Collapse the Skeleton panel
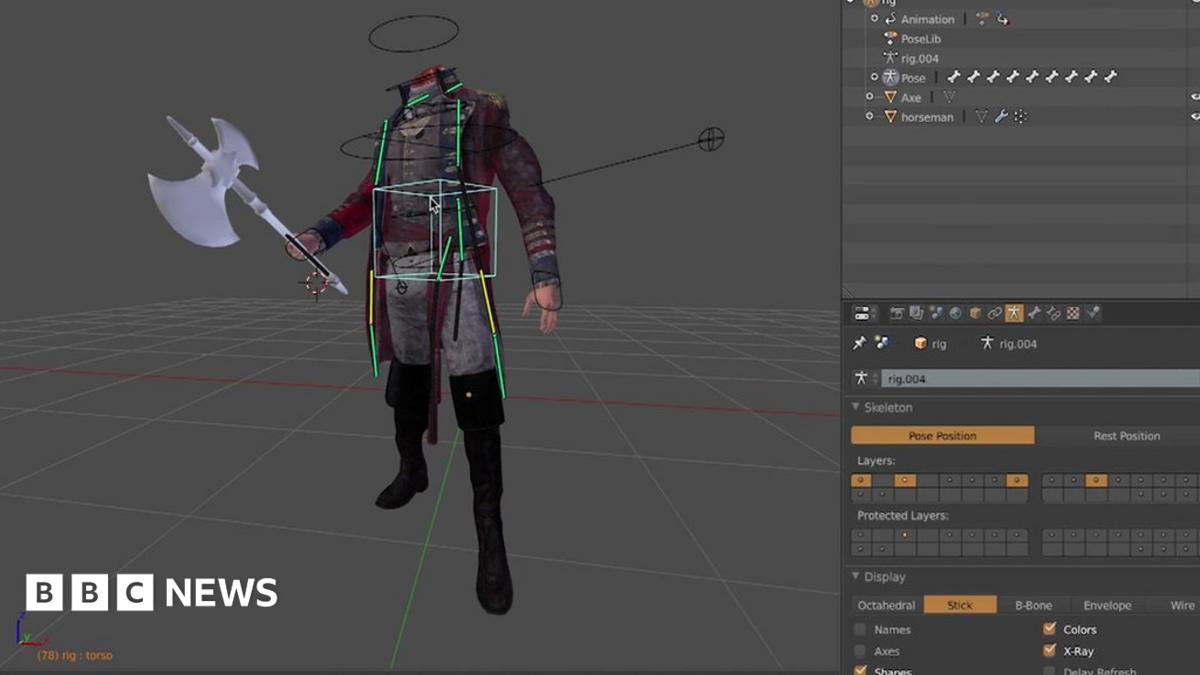Viewport: 1200px width, 675px height. 855,407
